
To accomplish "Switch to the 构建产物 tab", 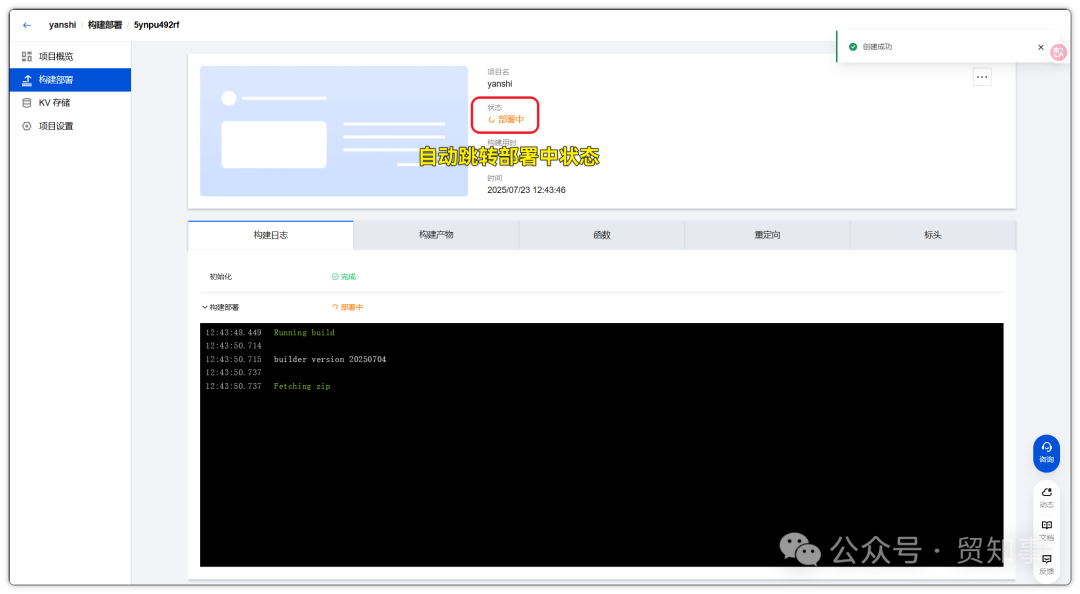I will coord(436,235).
